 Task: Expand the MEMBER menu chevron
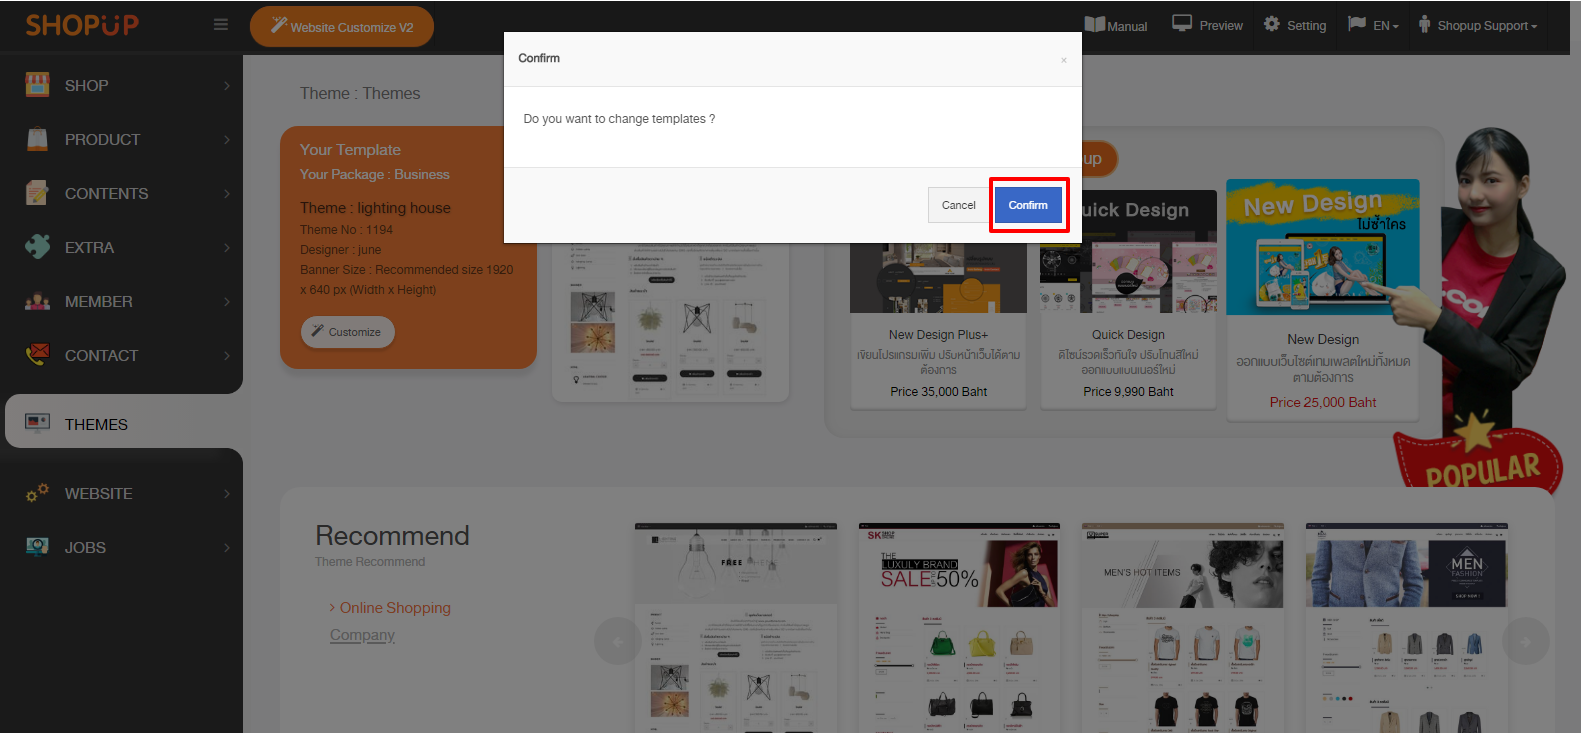(227, 302)
